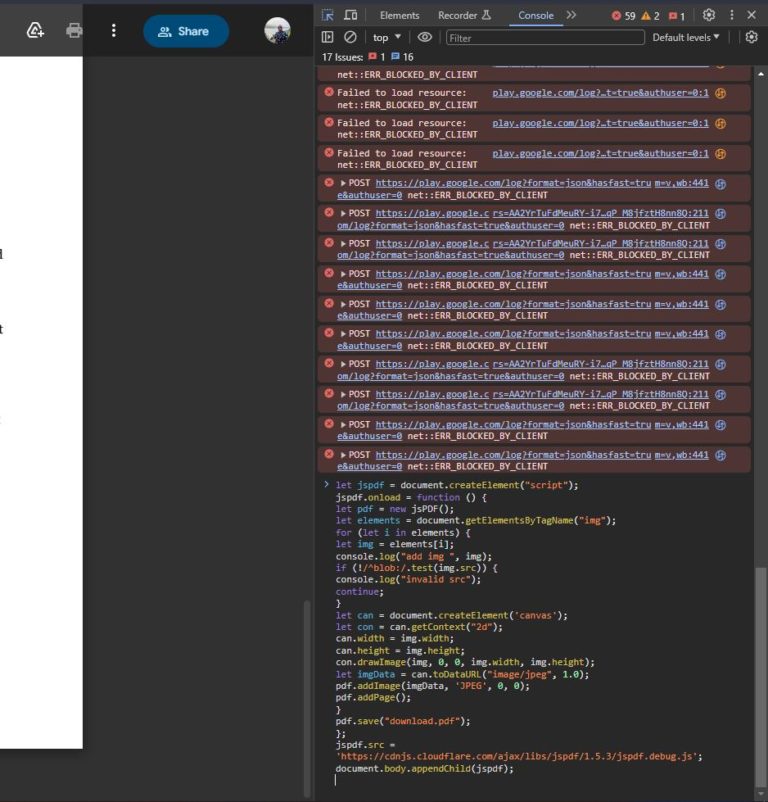Open DevTools three-dot customize menu
This screenshot has width=768, height=802.
pyautogui.click(x=731, y=15)
